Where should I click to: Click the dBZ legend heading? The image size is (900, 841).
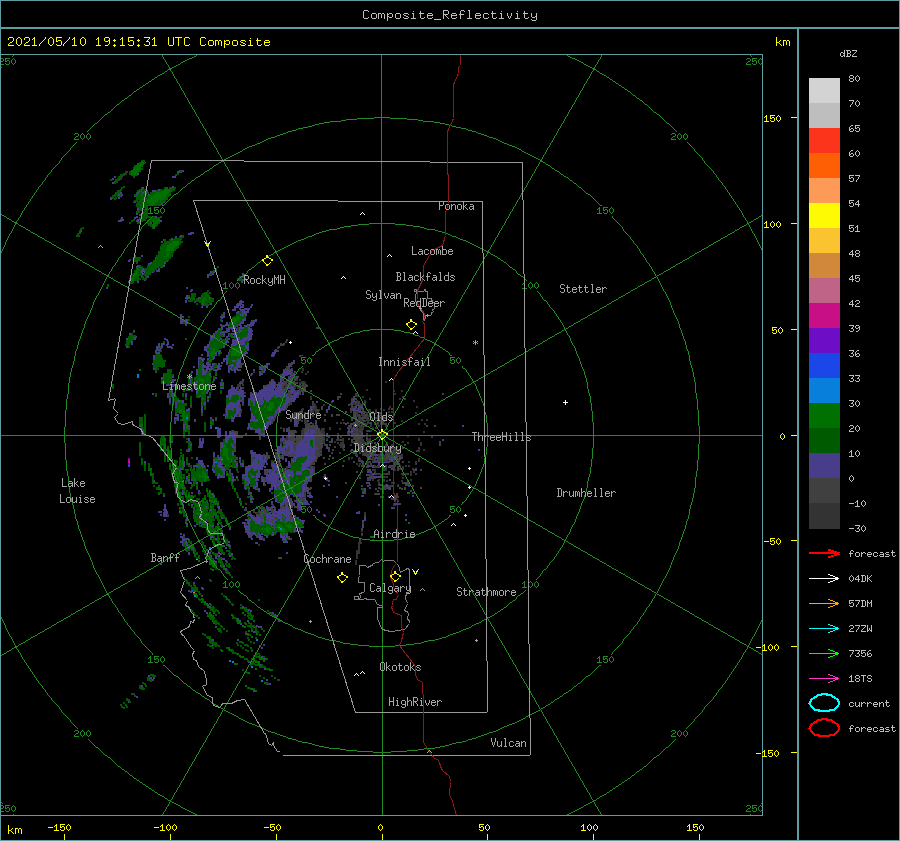pos(848,53)
